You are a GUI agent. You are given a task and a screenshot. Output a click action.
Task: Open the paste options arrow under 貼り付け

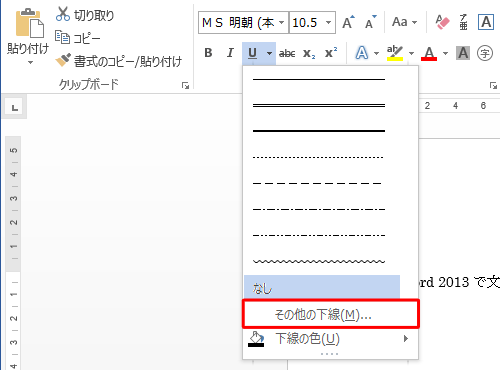pos(30,62)
